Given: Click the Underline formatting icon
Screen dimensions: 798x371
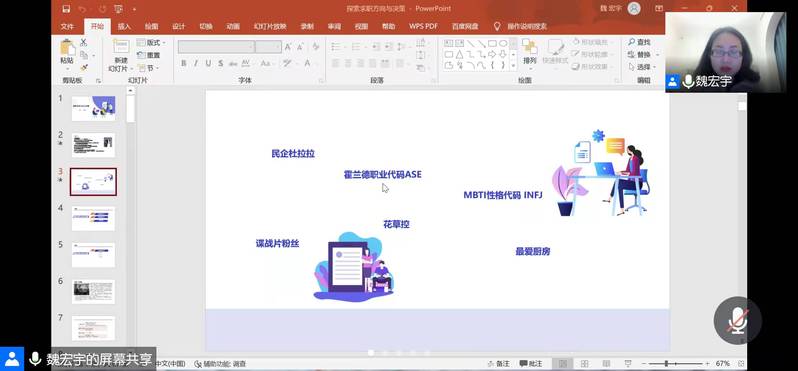Looking at the screenshot, I should click(x=208, y=63).
